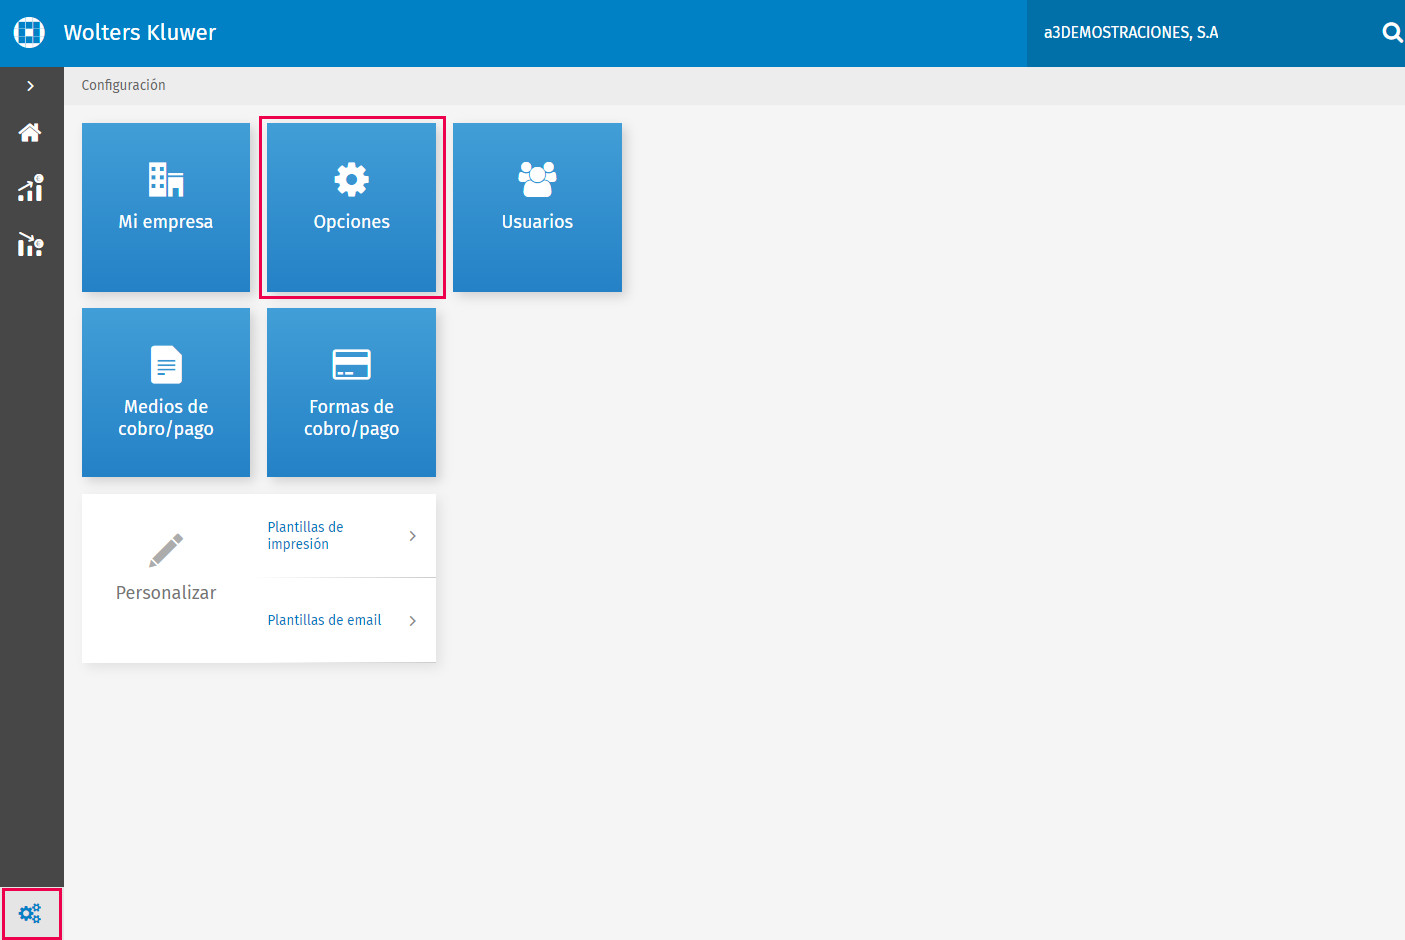Open the Formas de cobro/pago tile
Viewport: 1405px width, 940px height.
coord(352,392)
